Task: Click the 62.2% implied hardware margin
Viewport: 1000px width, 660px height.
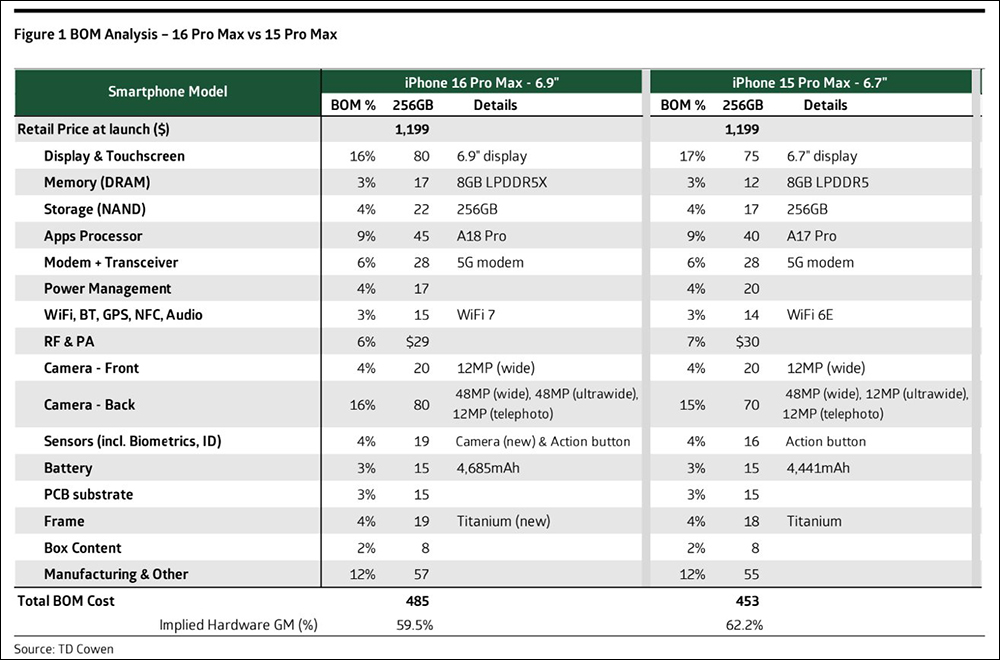Action: pyautogui.click(x=744, y=625)
